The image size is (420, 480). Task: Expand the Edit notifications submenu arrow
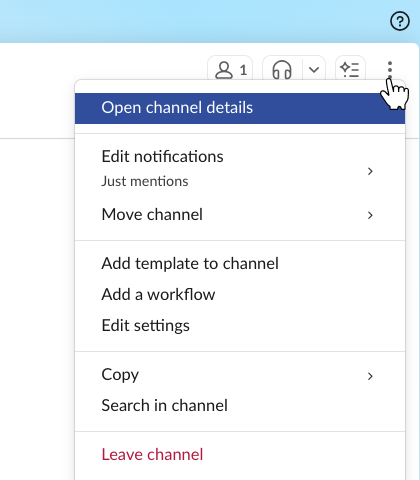(x=370, y=171)
